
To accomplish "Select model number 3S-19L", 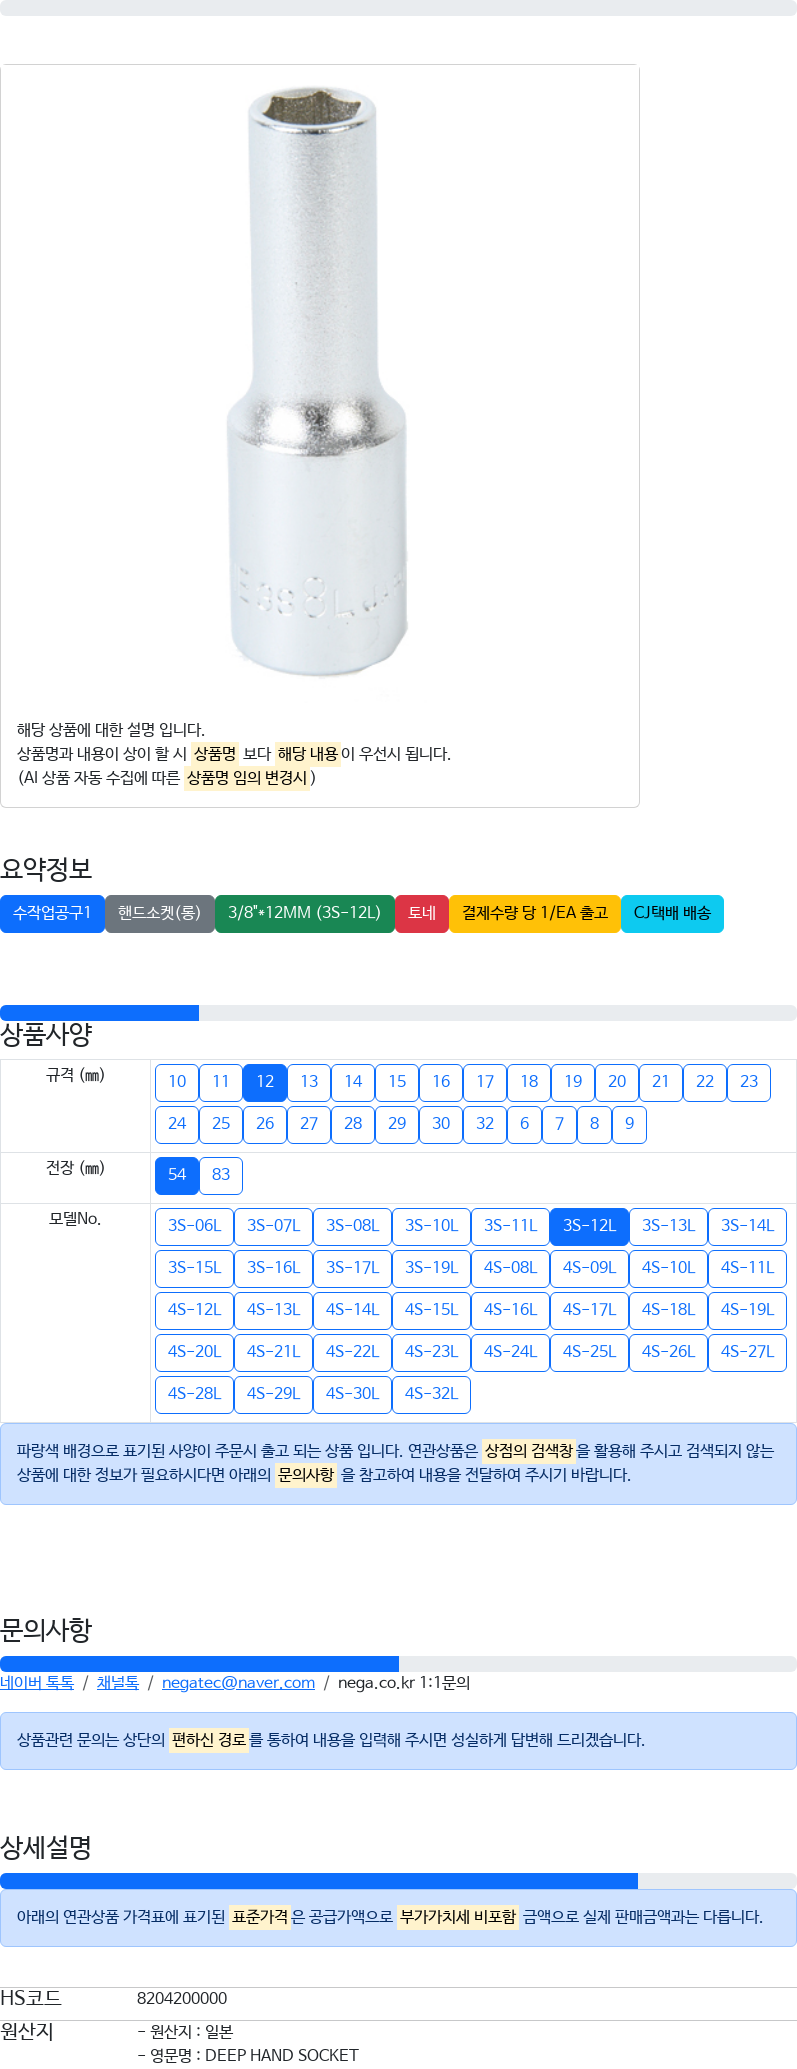I will [x=431, y=1268].
